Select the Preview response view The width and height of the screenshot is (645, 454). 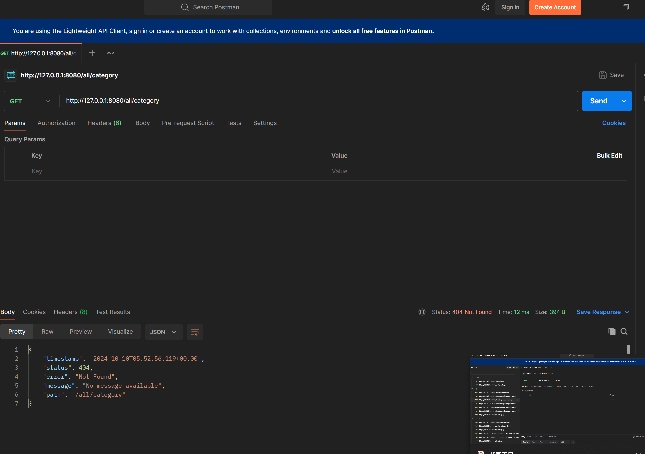[81, 331]
